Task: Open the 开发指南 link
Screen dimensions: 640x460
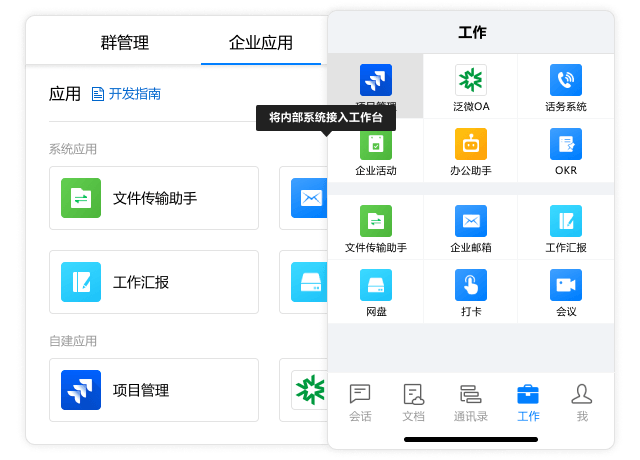Action: [x=126, y=94]
